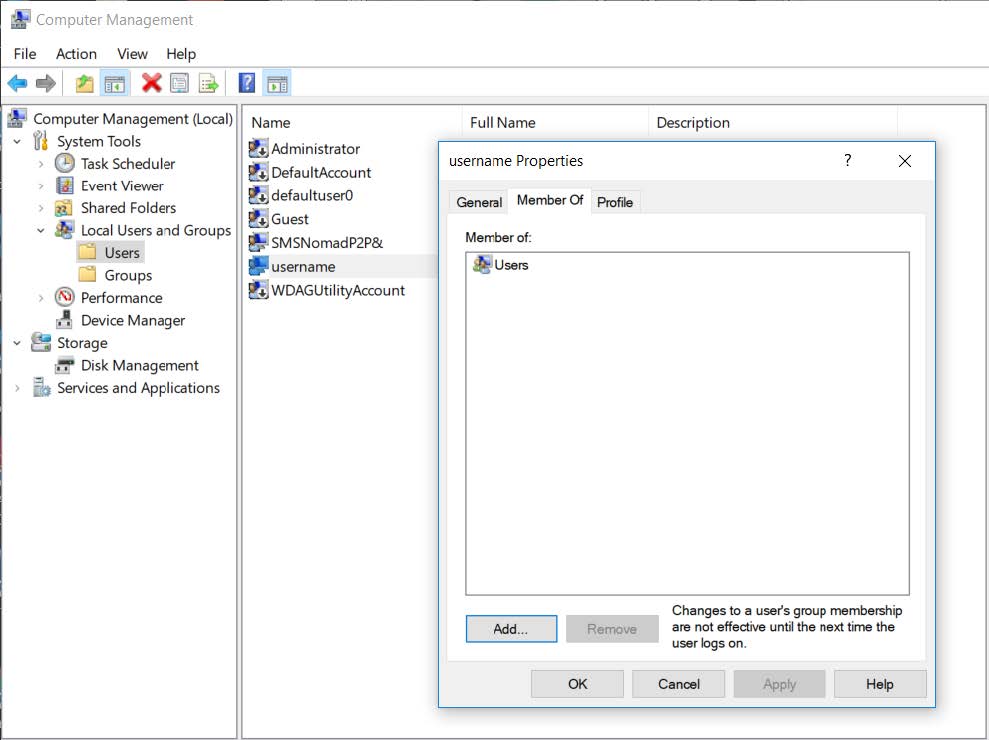Viewport: 989px width, 740px height.
Task: Open Properties via the toolbar icon
Action: [x=178, y=82]
